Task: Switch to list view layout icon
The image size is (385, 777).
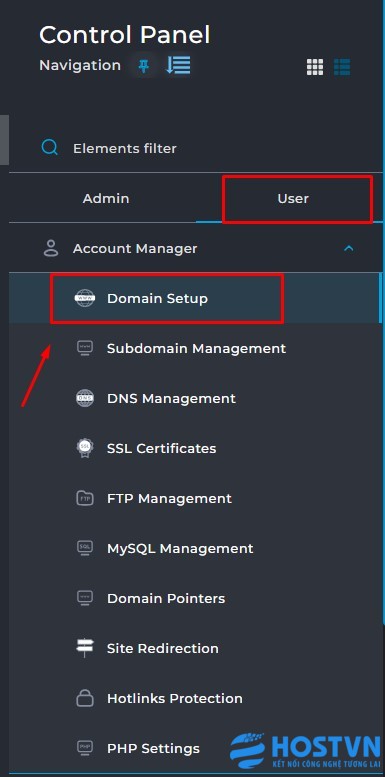Action: pos(342,67)
